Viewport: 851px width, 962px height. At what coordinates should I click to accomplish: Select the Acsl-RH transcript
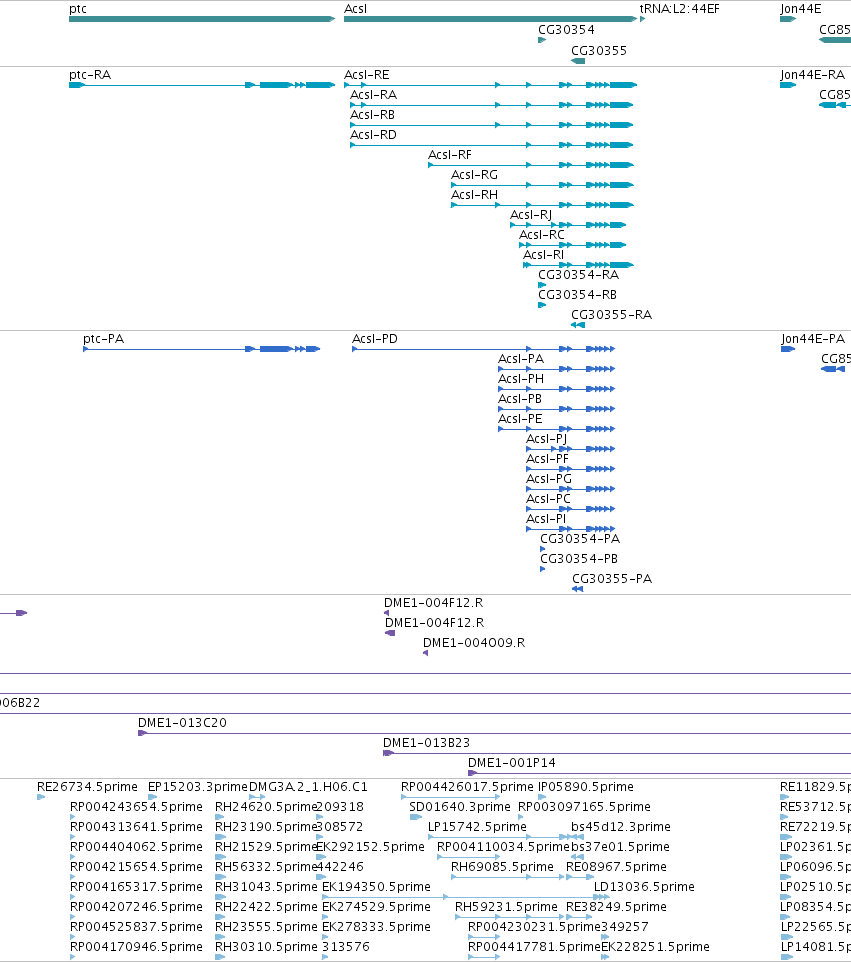(542, 205)
